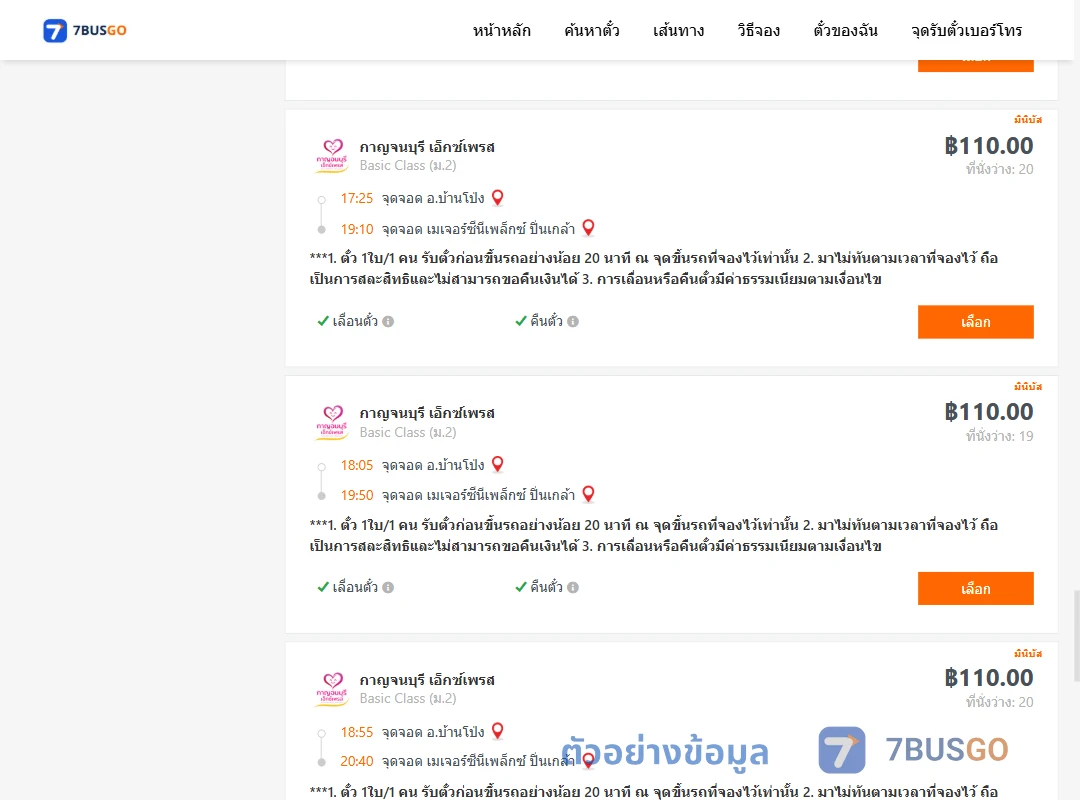
Task: Click the operator logo on the 18:05 trip
Action: coord(332,422)
